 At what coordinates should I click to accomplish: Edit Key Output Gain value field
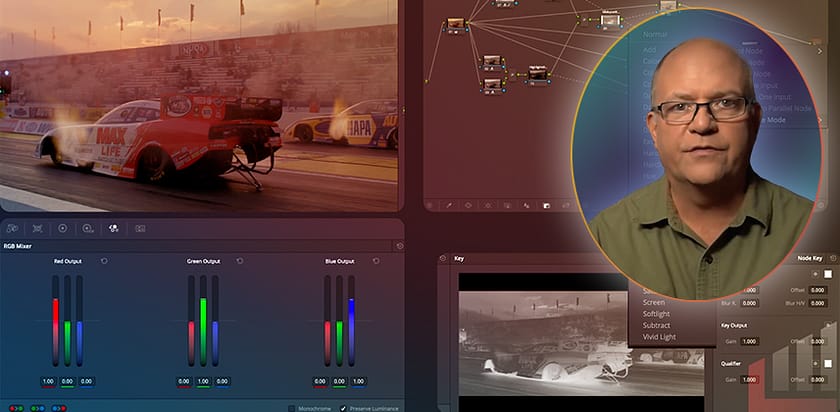tap(749, 341)
